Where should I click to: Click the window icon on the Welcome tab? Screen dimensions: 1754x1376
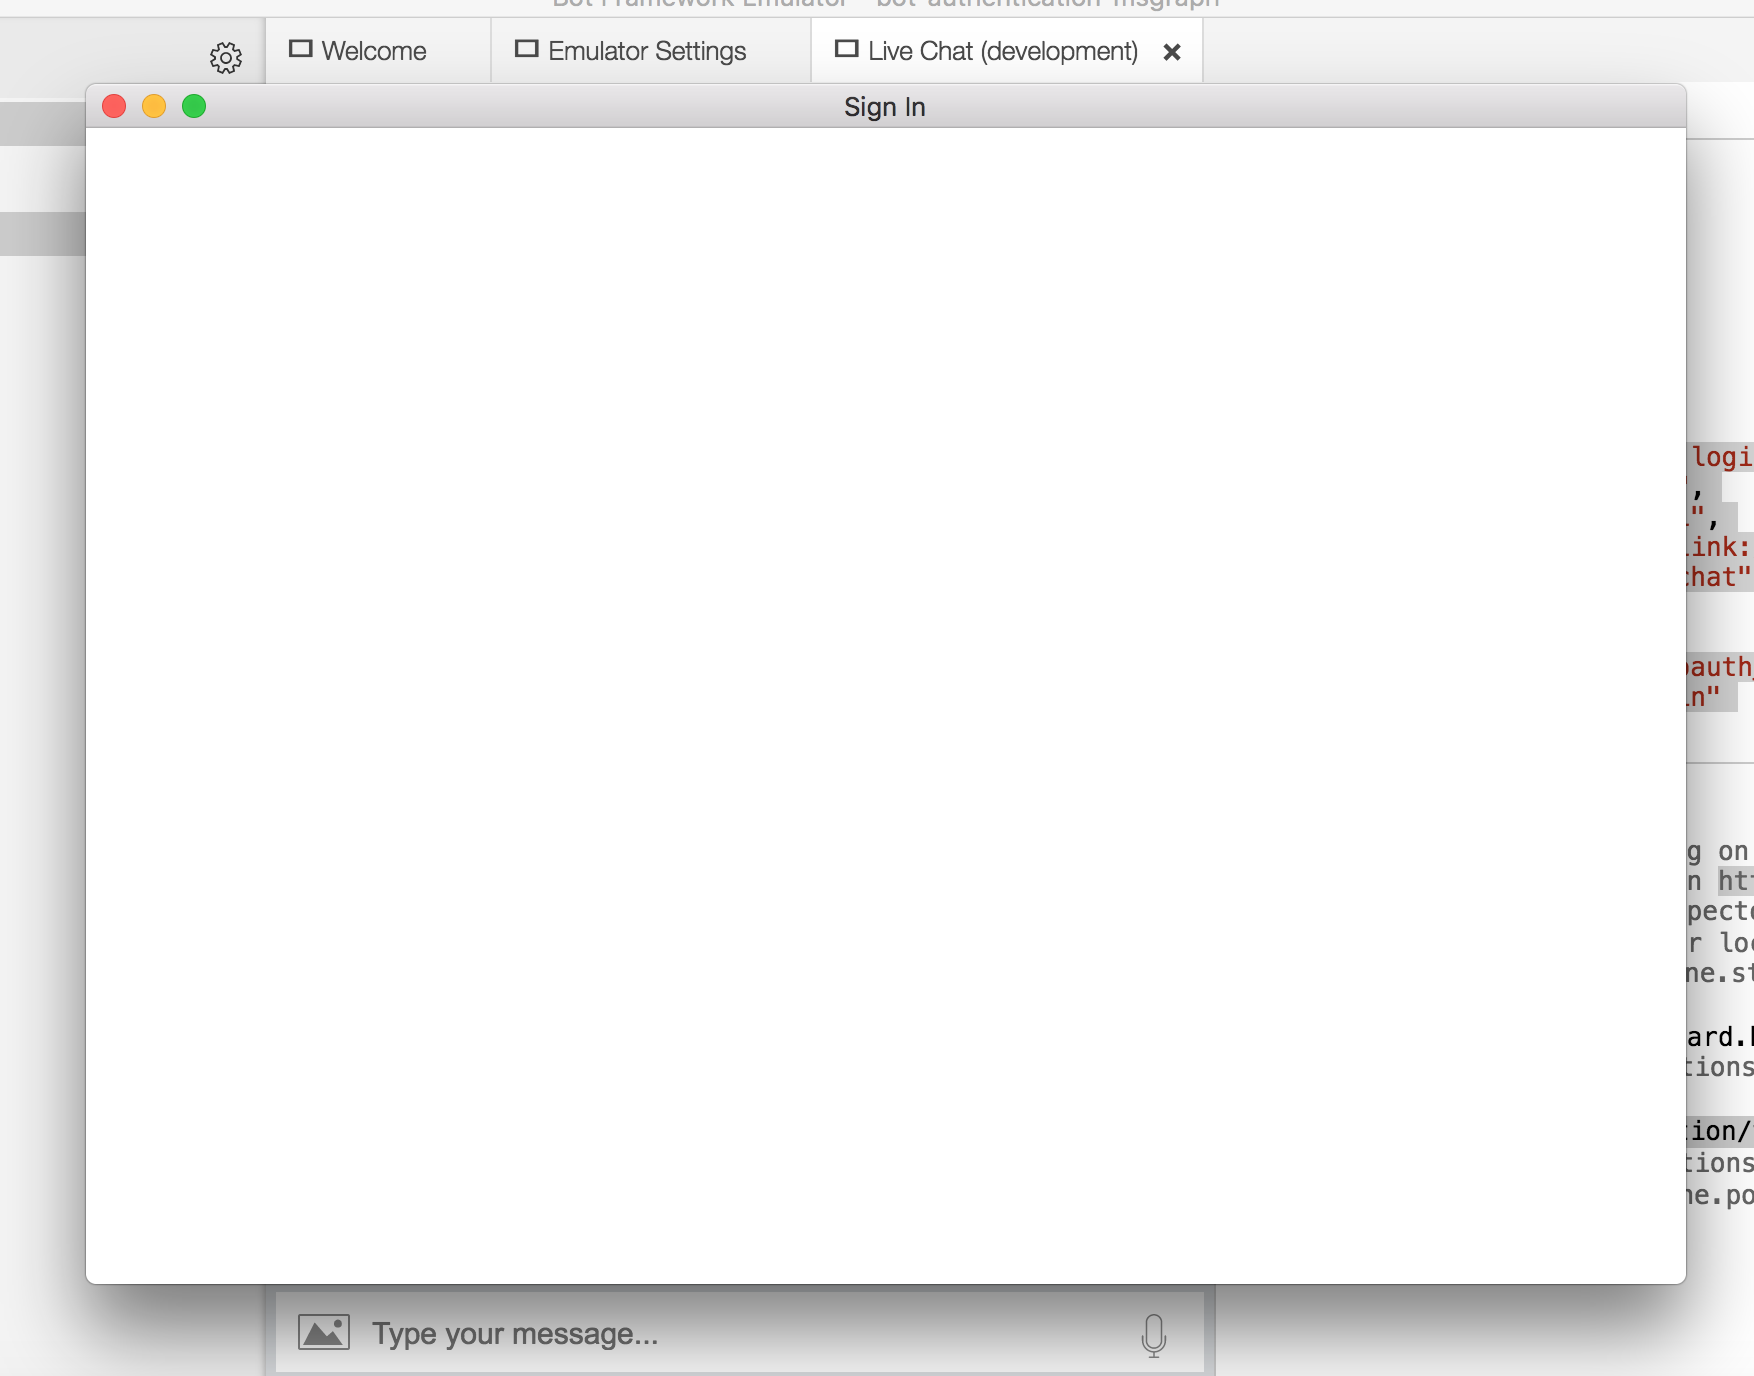point(301,46)
